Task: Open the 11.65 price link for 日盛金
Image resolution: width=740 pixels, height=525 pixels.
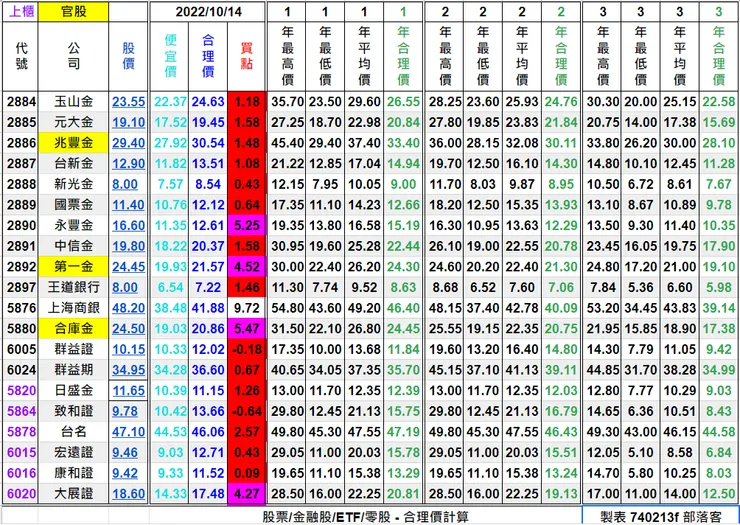Action: click(x=128, y=391)
